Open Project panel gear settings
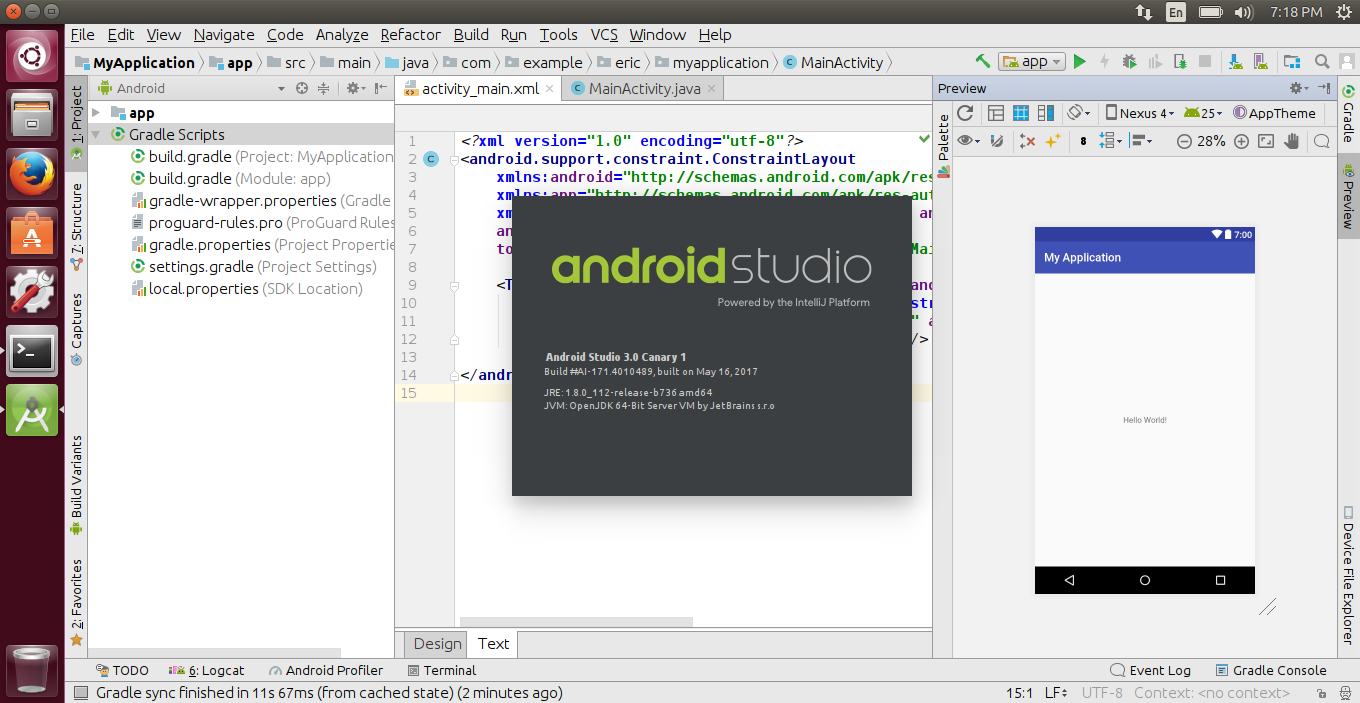This screenshot has width=1360, height=703. click(x=355, y=88)
